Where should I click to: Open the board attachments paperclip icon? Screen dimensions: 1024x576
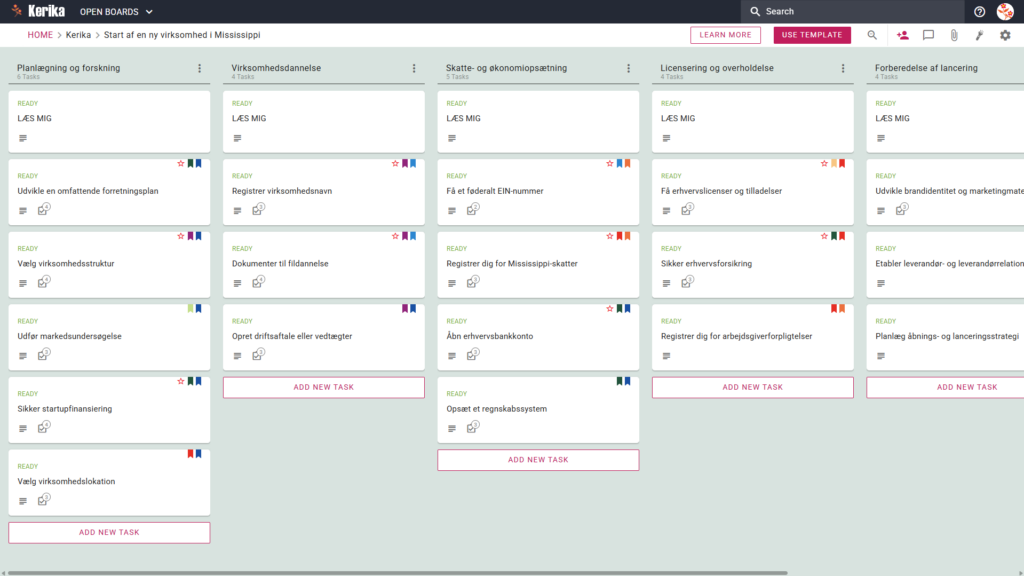[x=954, y=35]
